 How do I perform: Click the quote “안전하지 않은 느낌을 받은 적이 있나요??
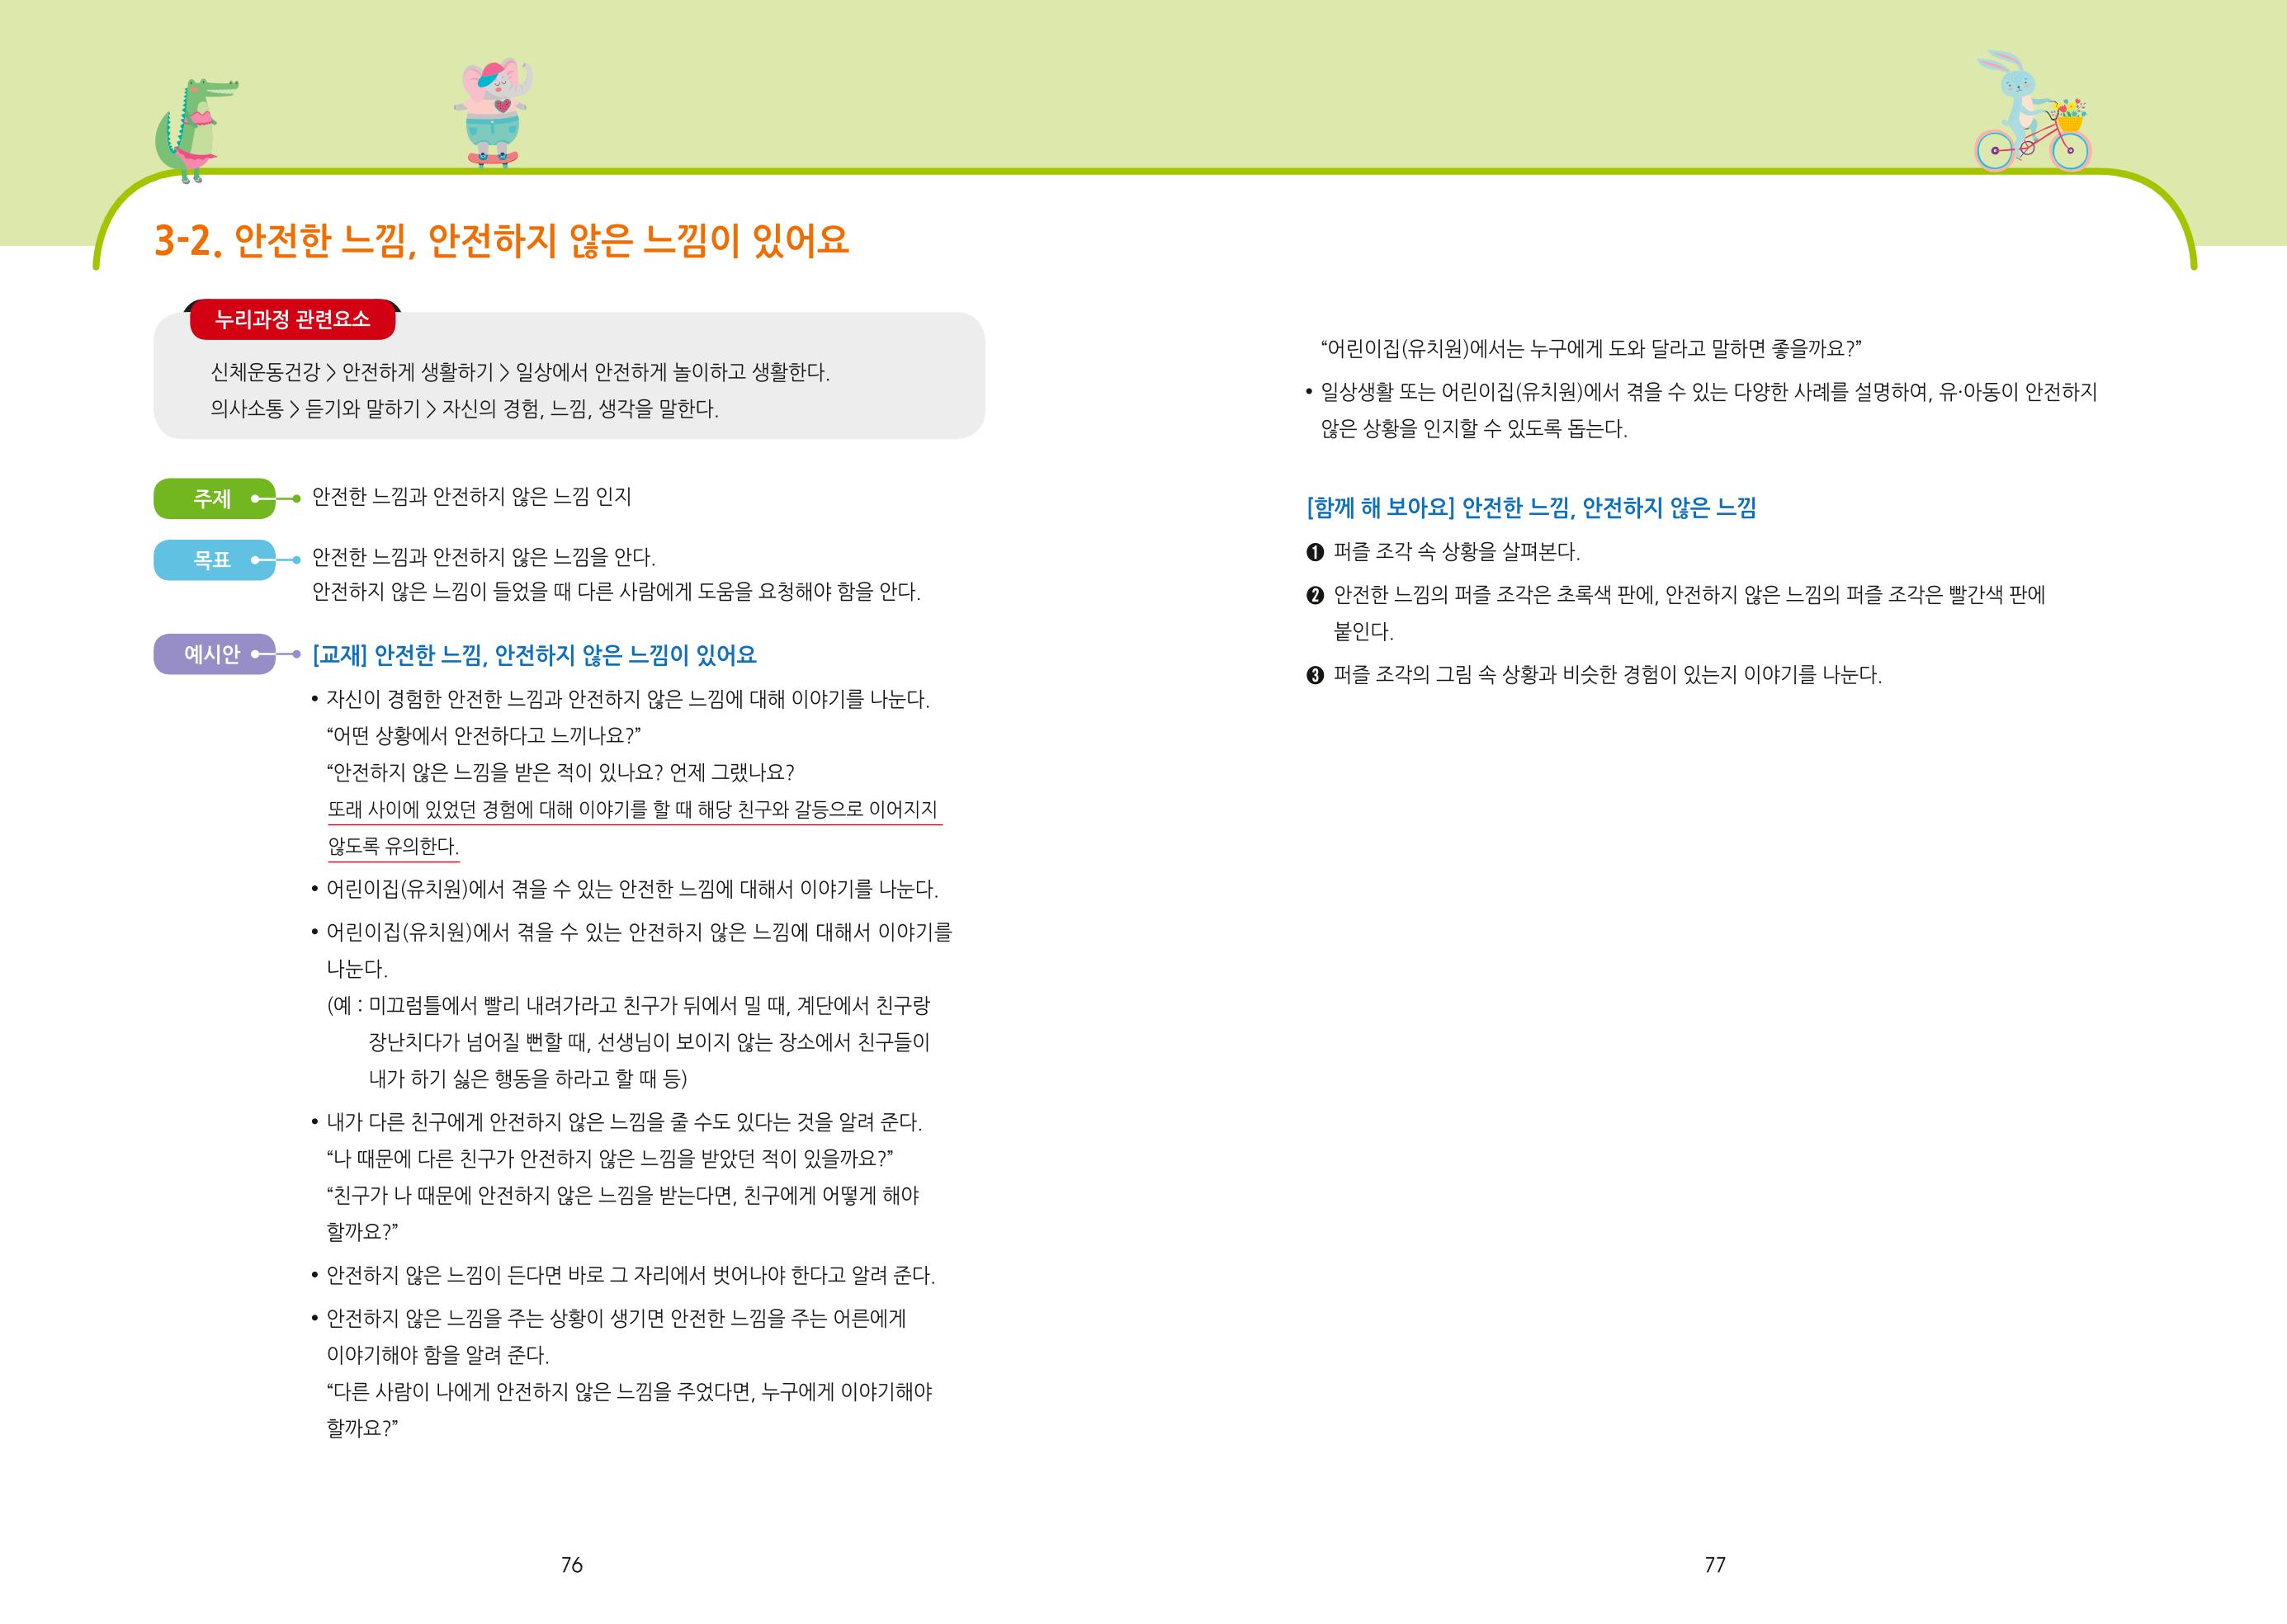pyautogui.click(x=560, y=773)
